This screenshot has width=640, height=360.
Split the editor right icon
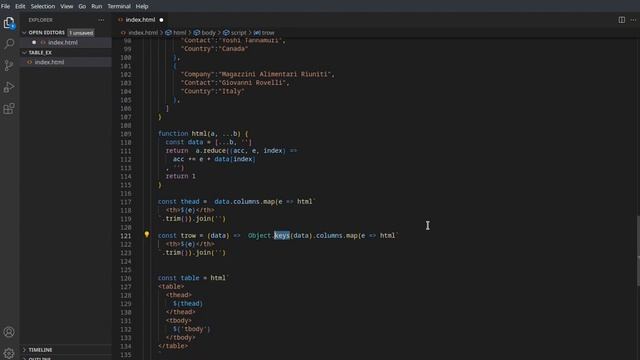tap(621, 20)
